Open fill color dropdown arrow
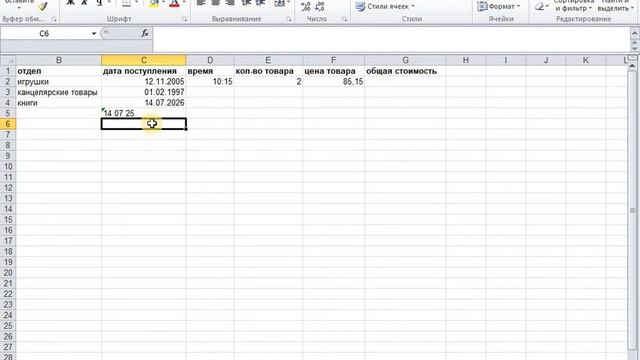Screen dimensions: 640x360 (x=163, y=3)
